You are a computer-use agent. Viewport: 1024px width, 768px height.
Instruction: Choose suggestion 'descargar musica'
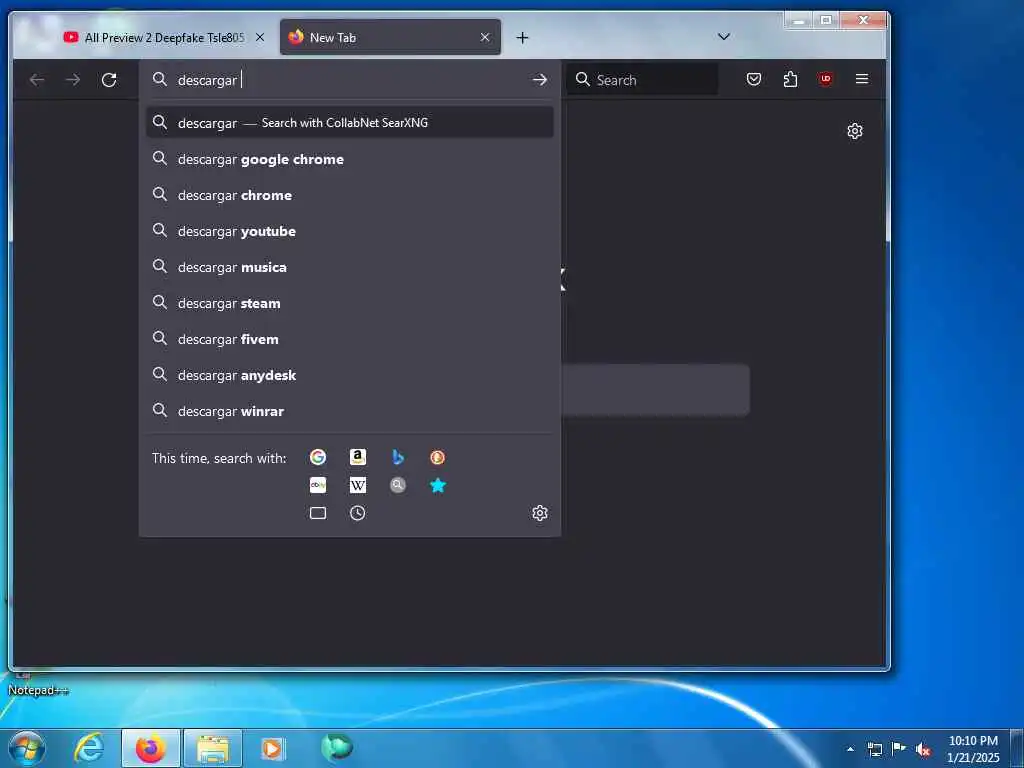coord(350,267)
